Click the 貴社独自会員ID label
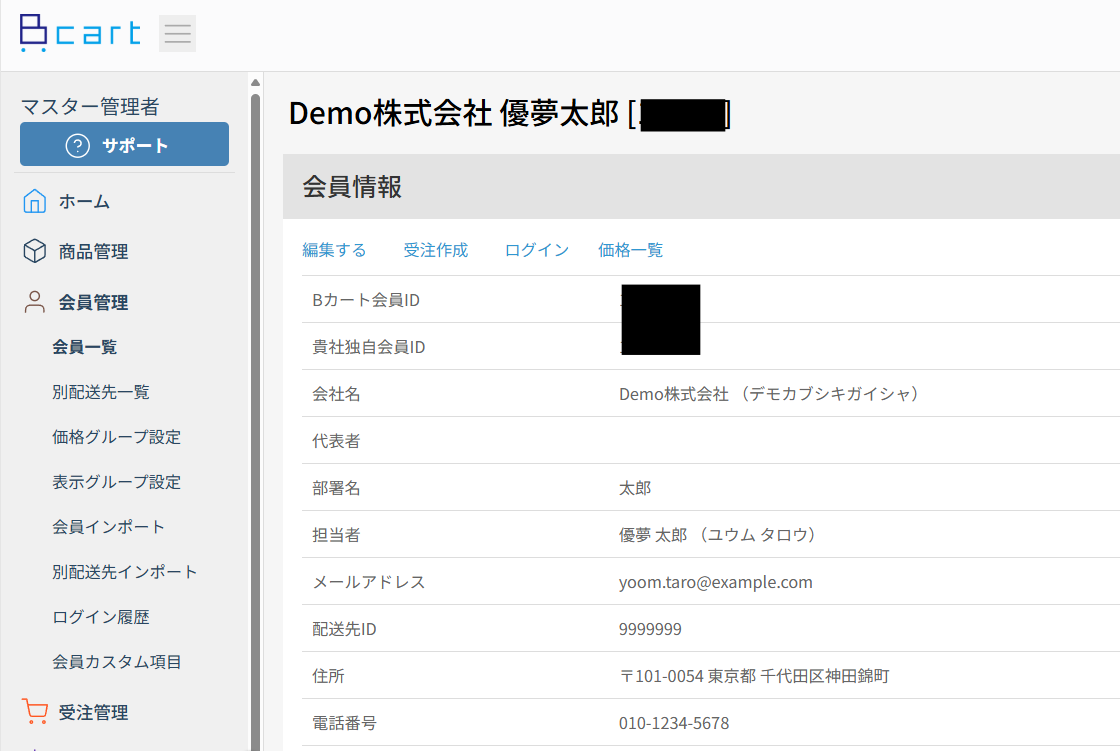Viewport: 1120px width, 751px height. point(369,347)
